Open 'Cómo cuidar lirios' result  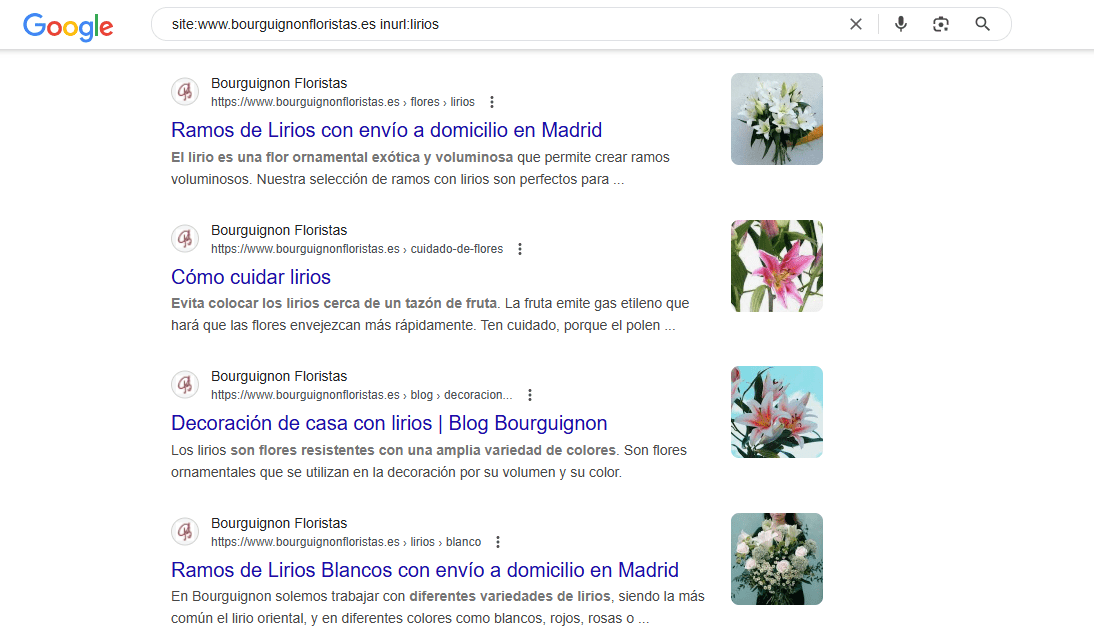pyautogui.click(x=251, y=277)
